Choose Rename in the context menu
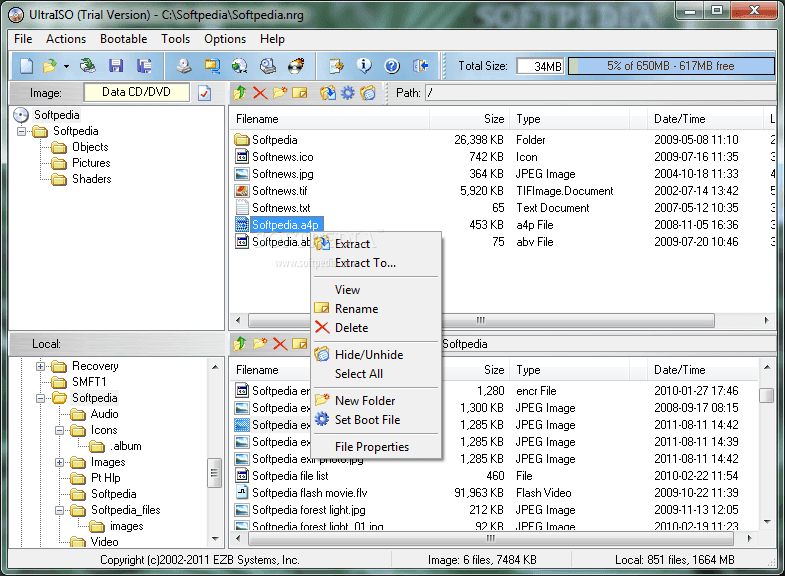785x576 pixels. pos(376,309)
